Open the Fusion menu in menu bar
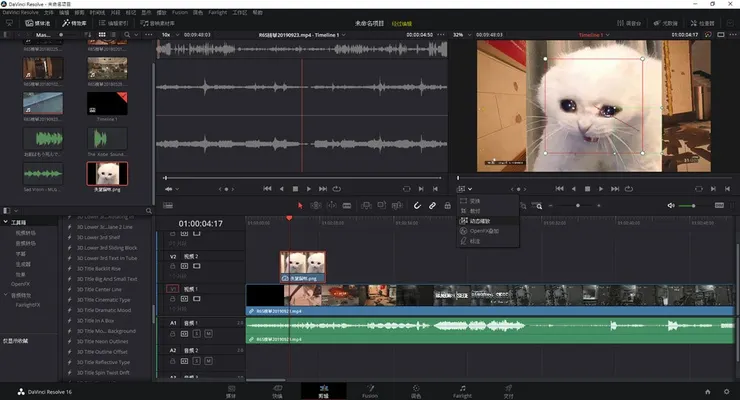The width and height of the screenshot is (740, 400). [x=179, y=12]
